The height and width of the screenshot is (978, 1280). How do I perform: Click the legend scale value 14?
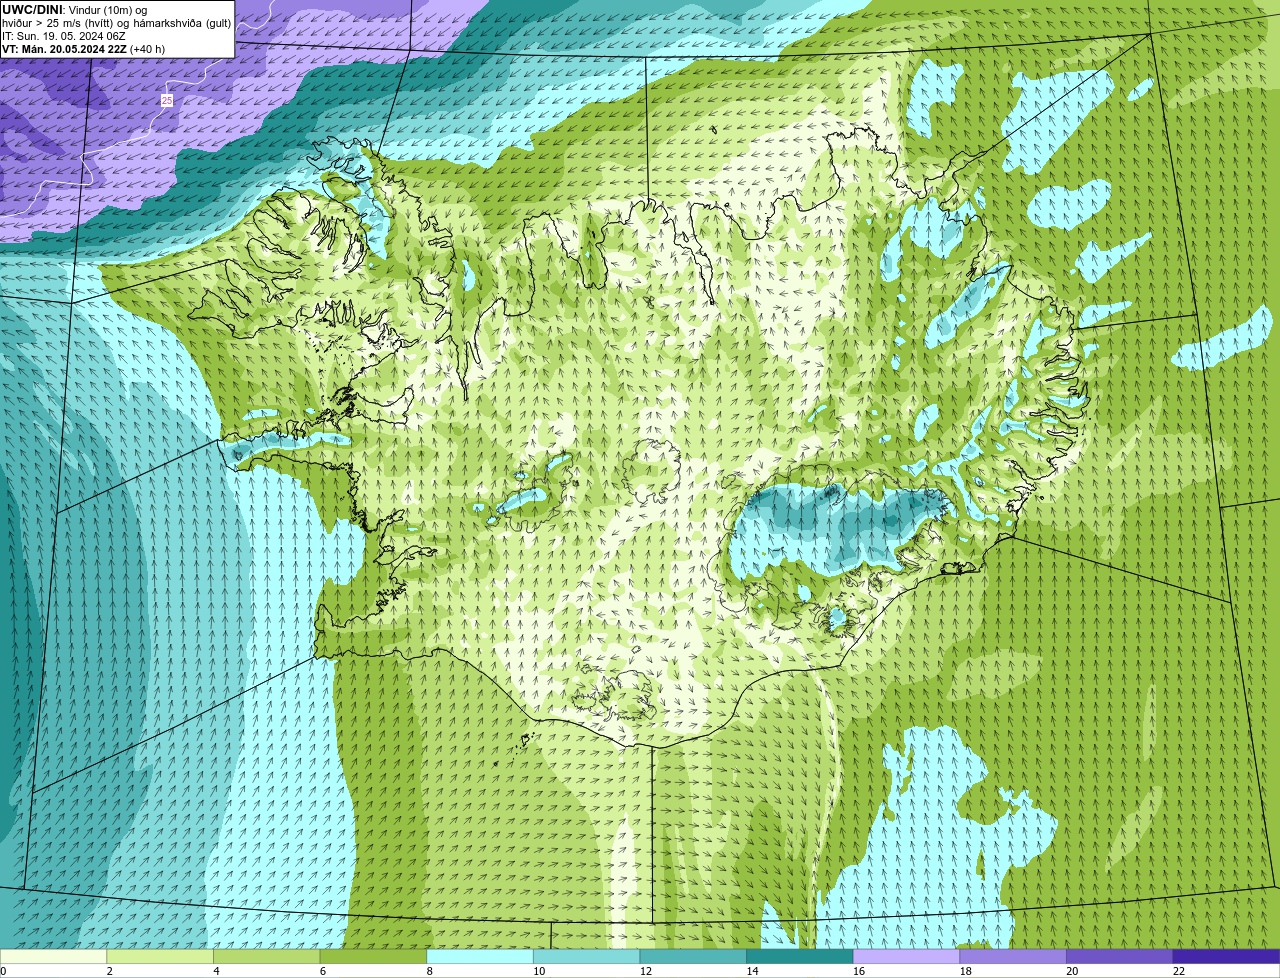coord(753,971)
